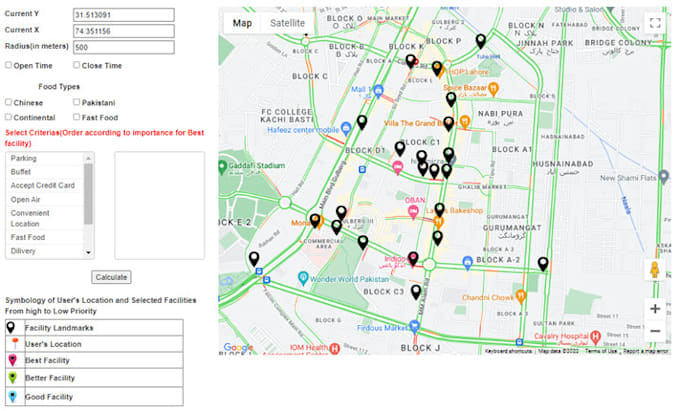Enable the Open Time checkbox
680x411 pixels.
point(8,65)
